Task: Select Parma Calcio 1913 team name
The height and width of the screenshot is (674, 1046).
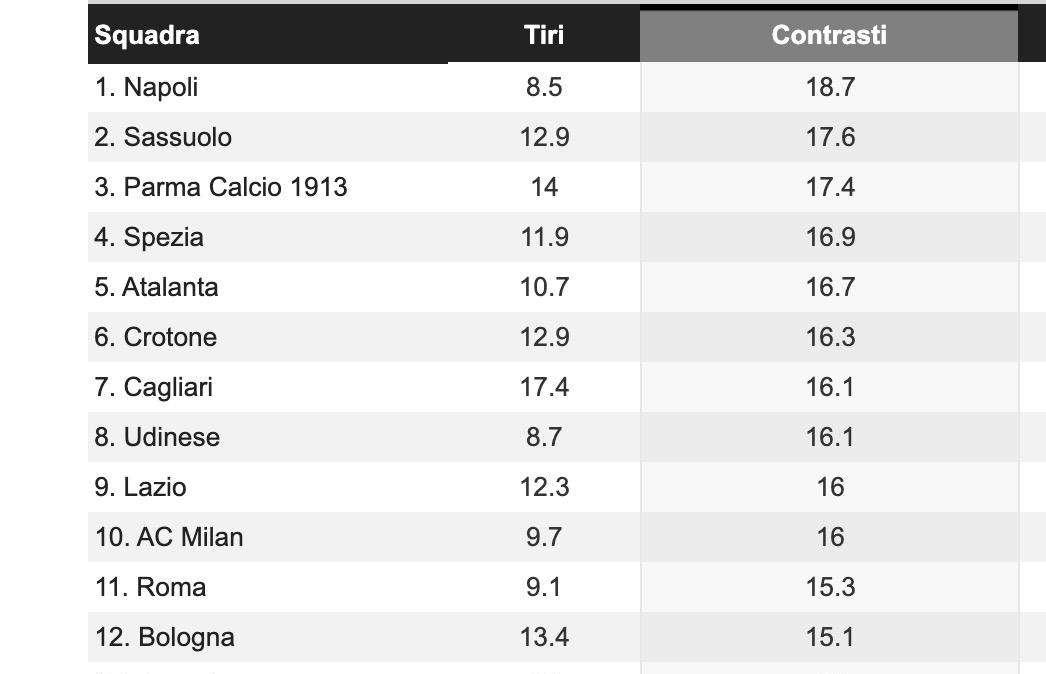Action: [x=221, y=187]
